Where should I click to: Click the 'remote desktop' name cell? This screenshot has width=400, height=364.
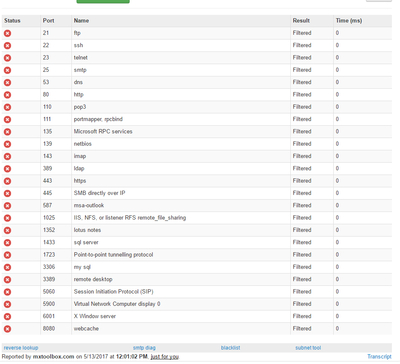click(93, 279)
